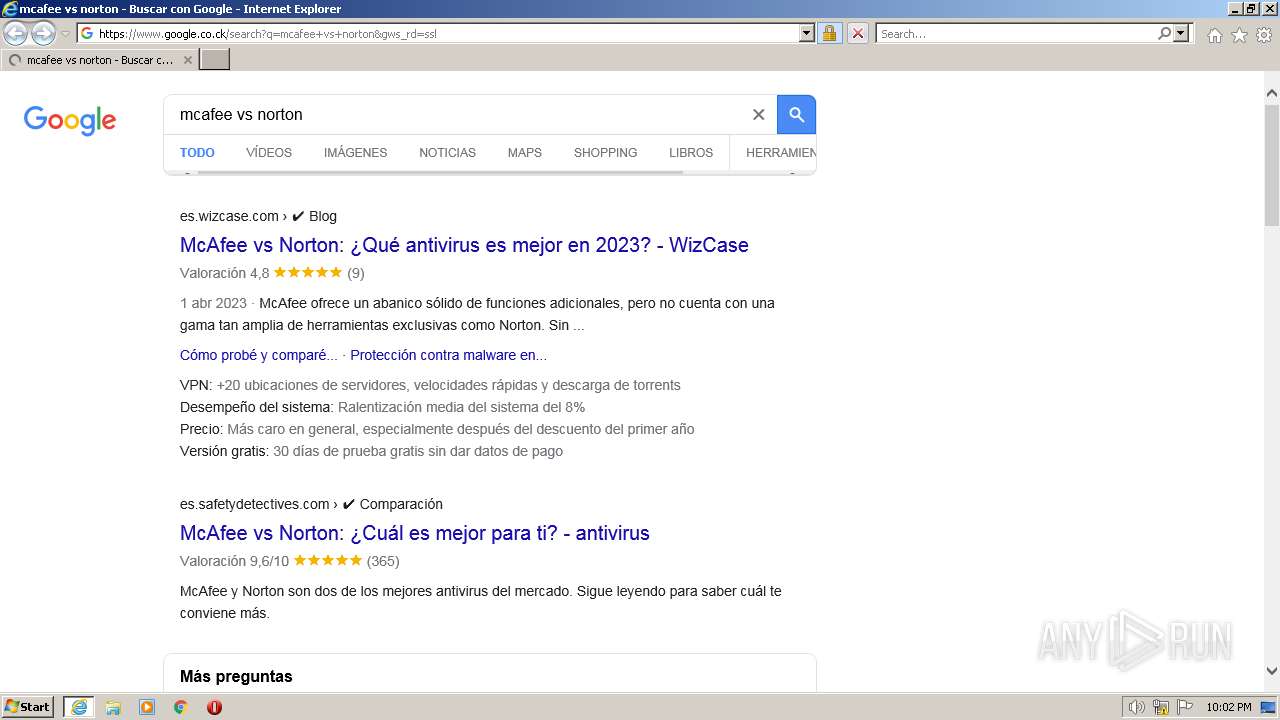Switch to the IMÁGENES tab
The image size is (1280, 720).
pyautogui.click(x=355, y=153)
